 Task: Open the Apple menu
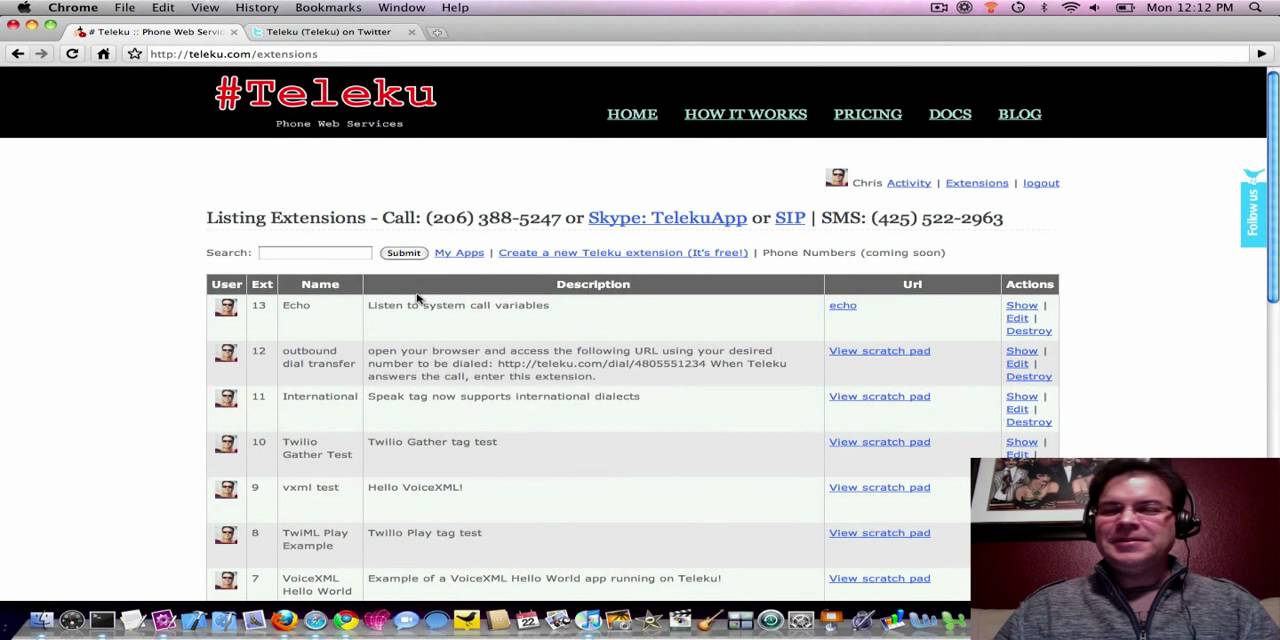pyautogui.click(x=24, y=8)
